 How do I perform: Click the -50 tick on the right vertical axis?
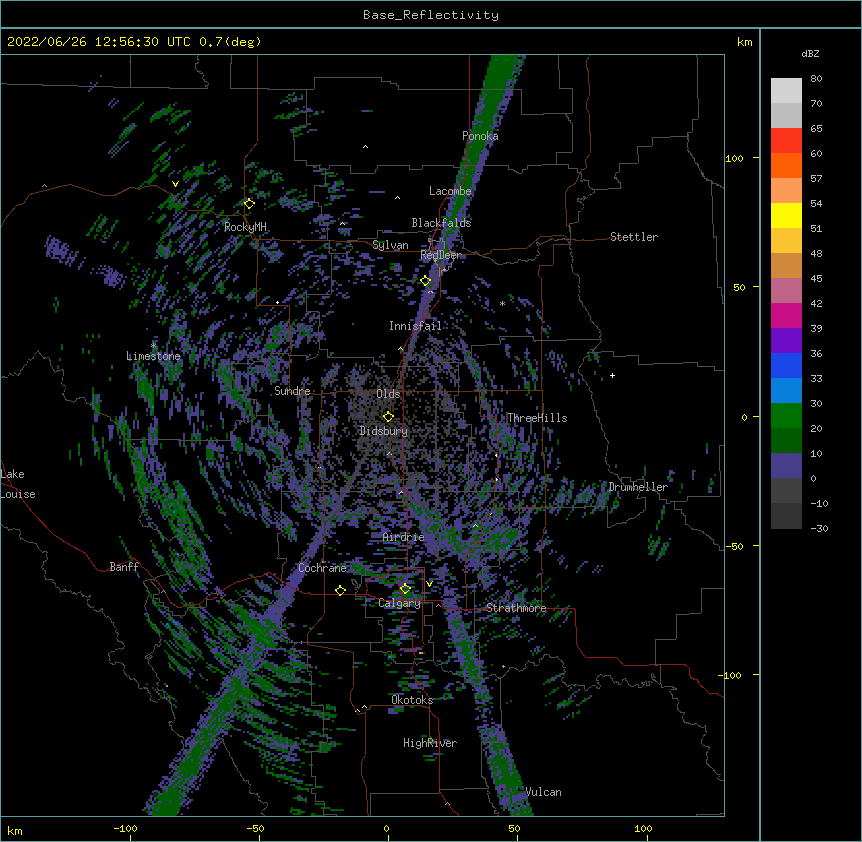(734, 546)
